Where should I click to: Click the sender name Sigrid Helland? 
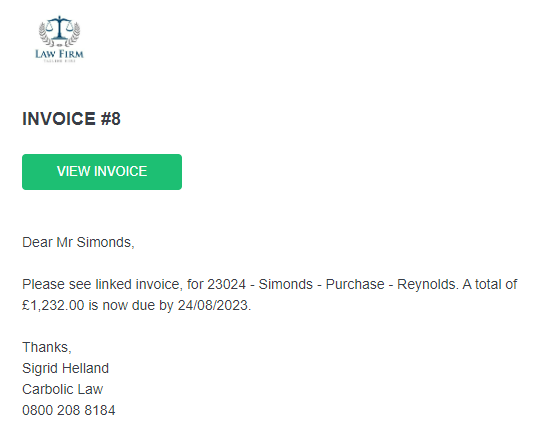(x=65, y=369)
